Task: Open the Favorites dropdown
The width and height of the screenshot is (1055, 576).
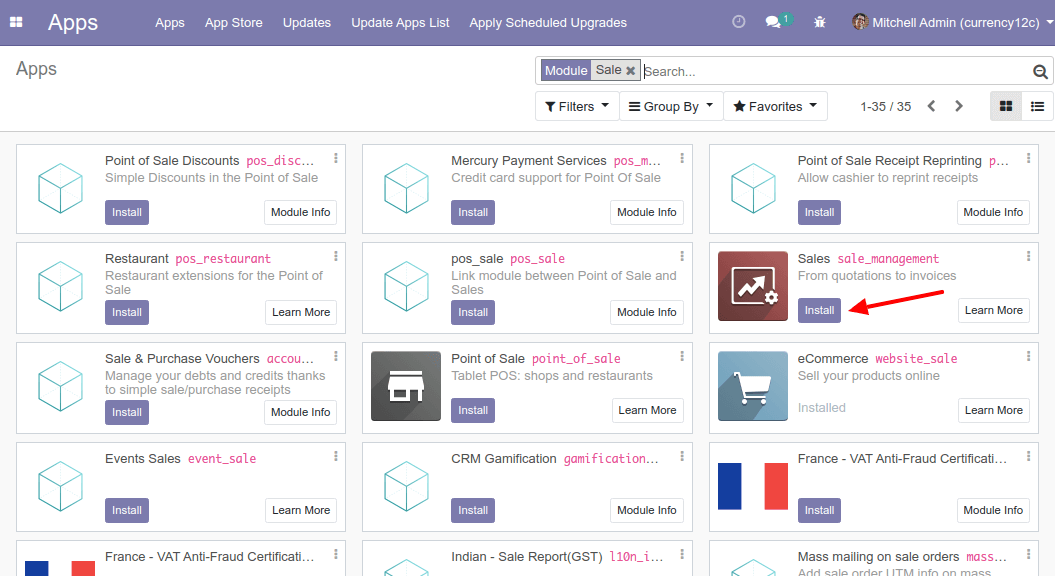Action: click(x=775, y=106)
